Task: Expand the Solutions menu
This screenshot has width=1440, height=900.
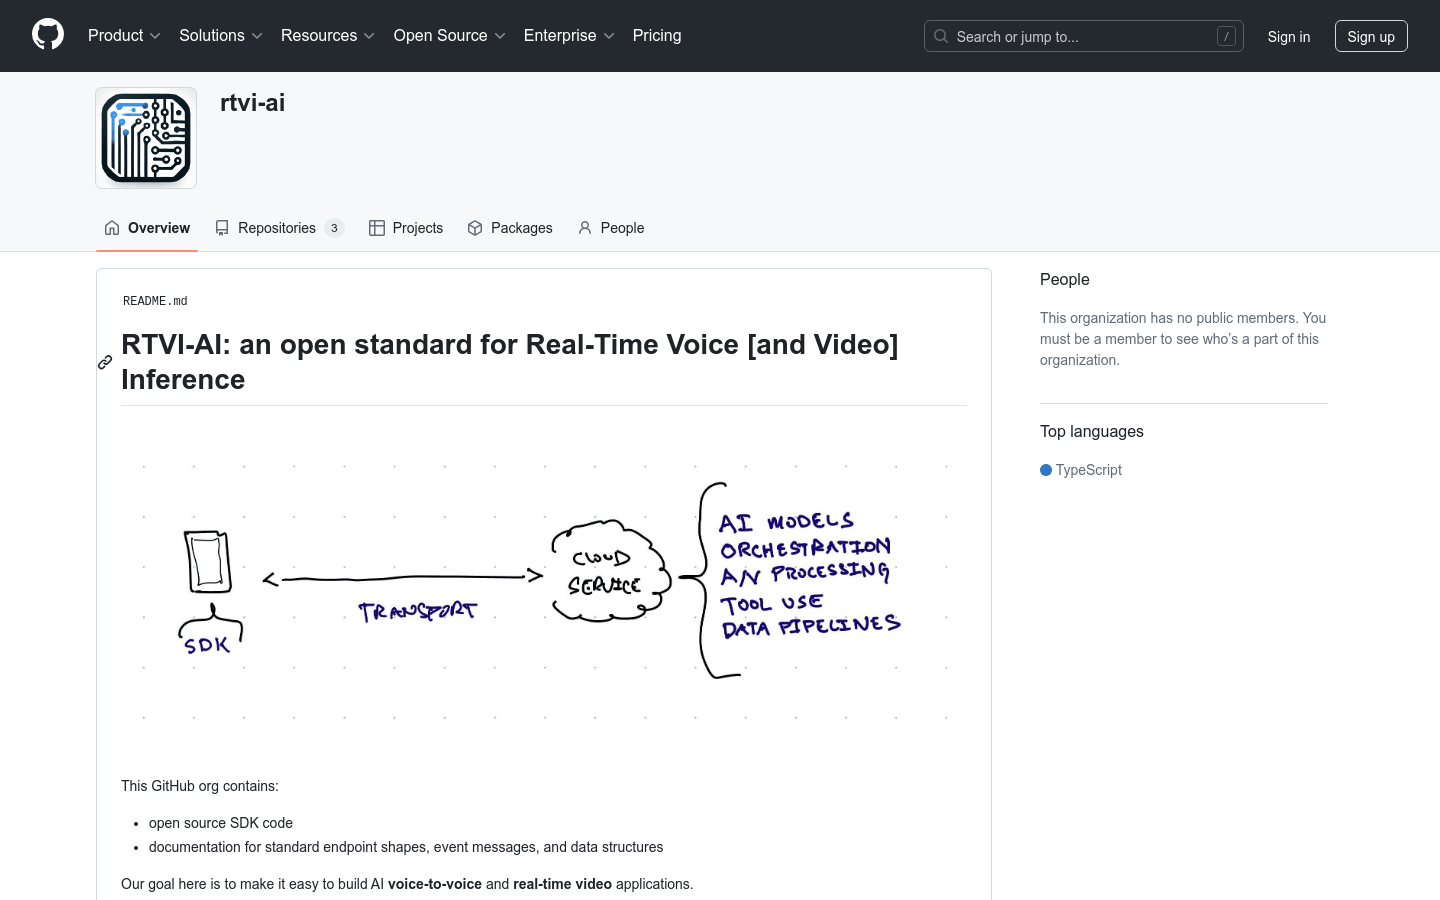Action: pos(221,36)
